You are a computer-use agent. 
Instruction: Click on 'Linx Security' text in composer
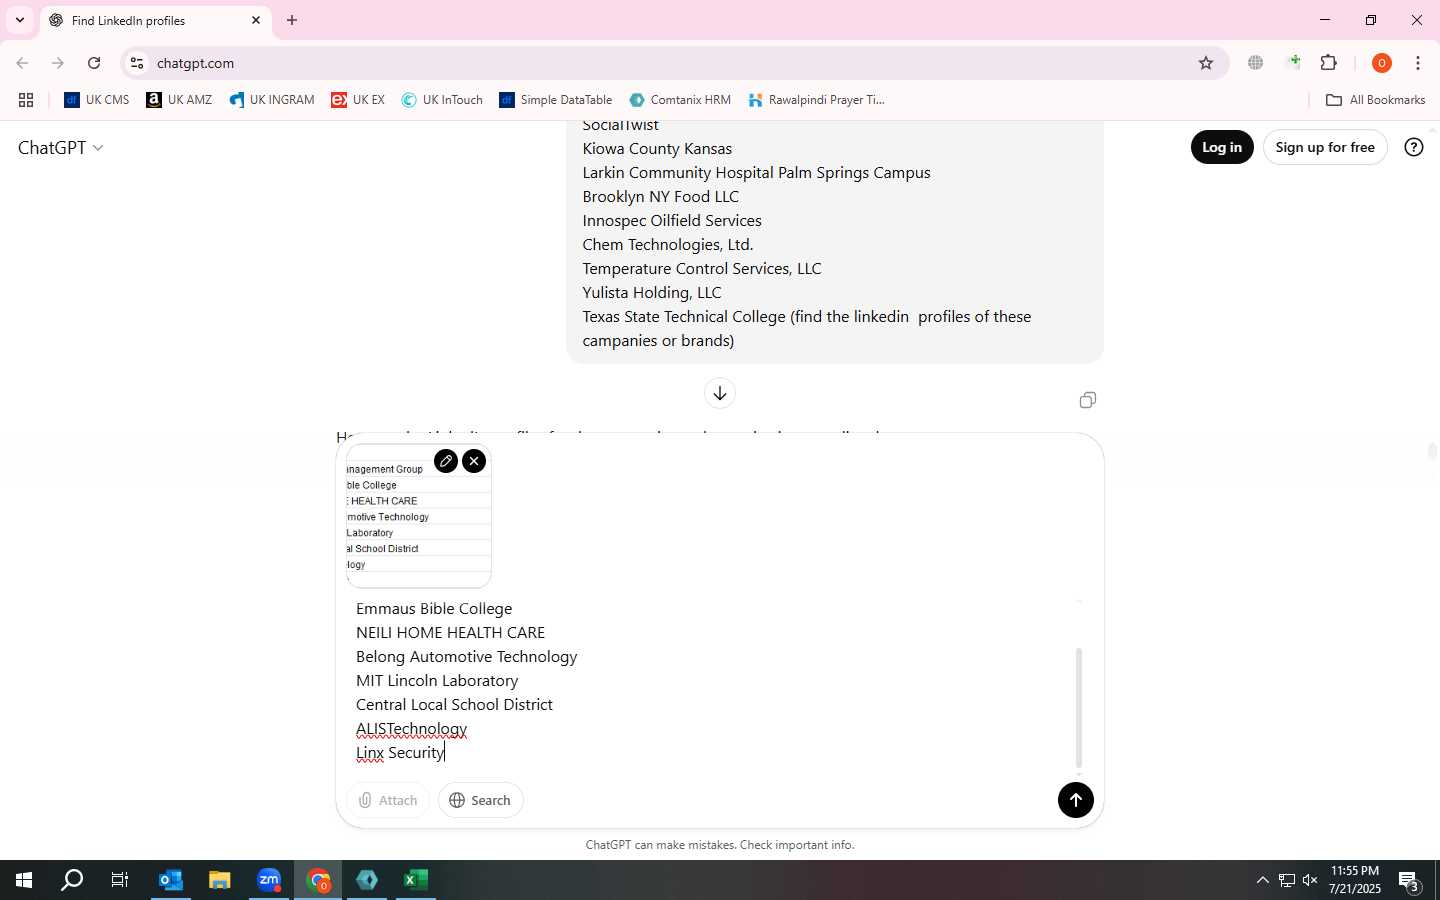point(400,753)
